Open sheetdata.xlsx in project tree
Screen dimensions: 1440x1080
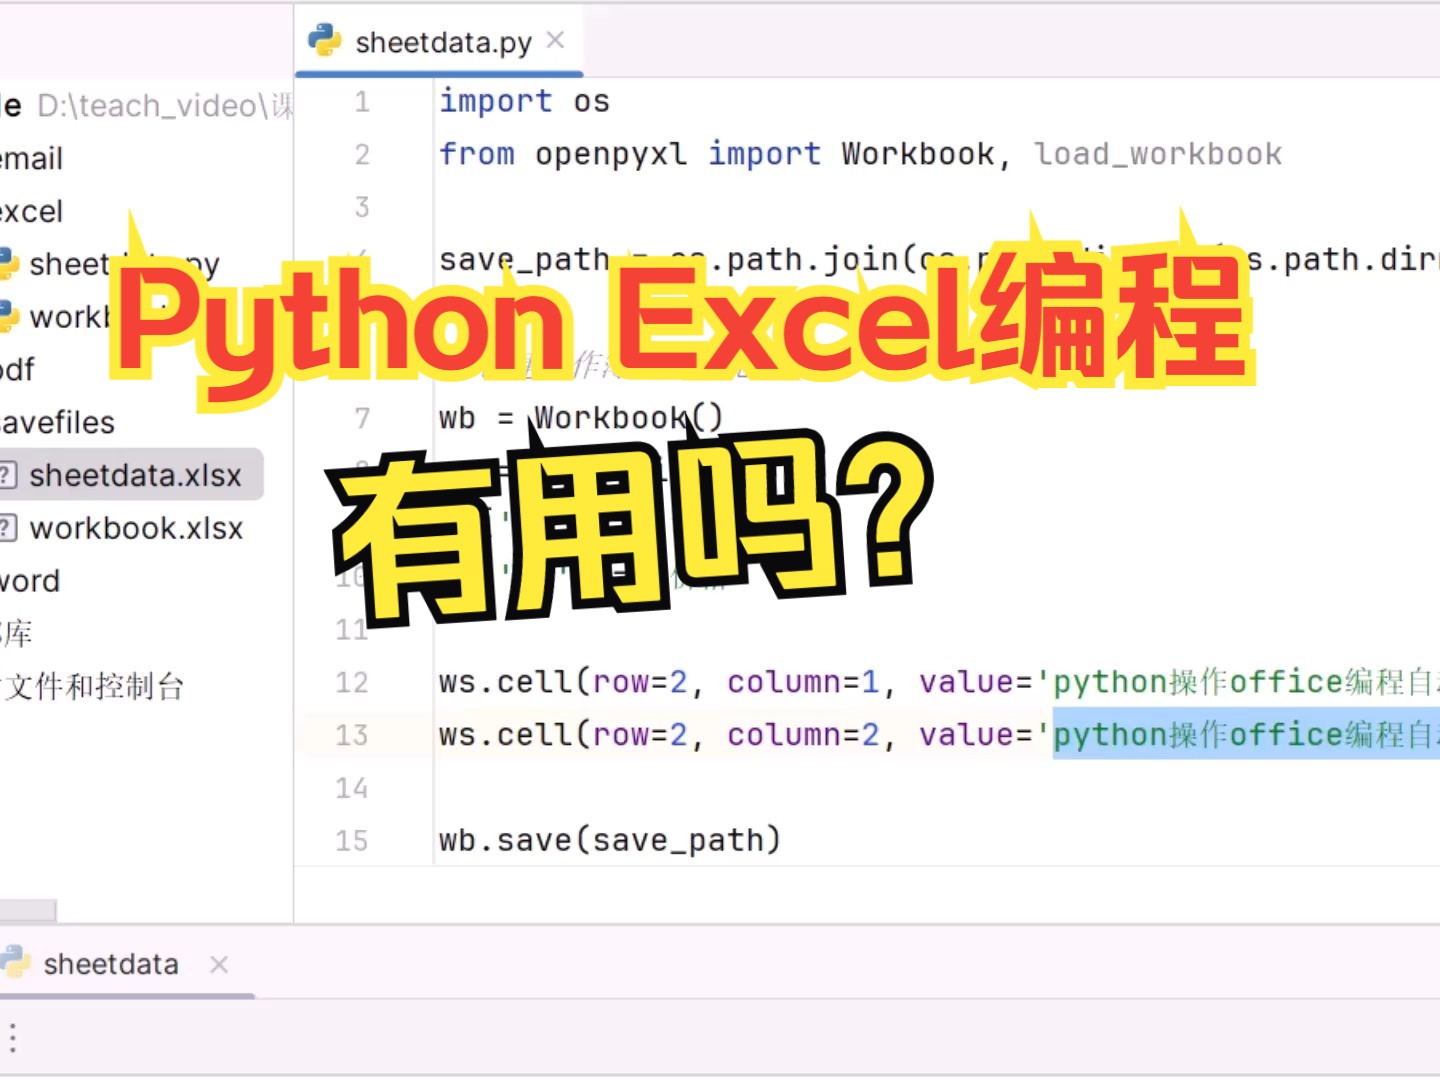(x=135, y=475)
